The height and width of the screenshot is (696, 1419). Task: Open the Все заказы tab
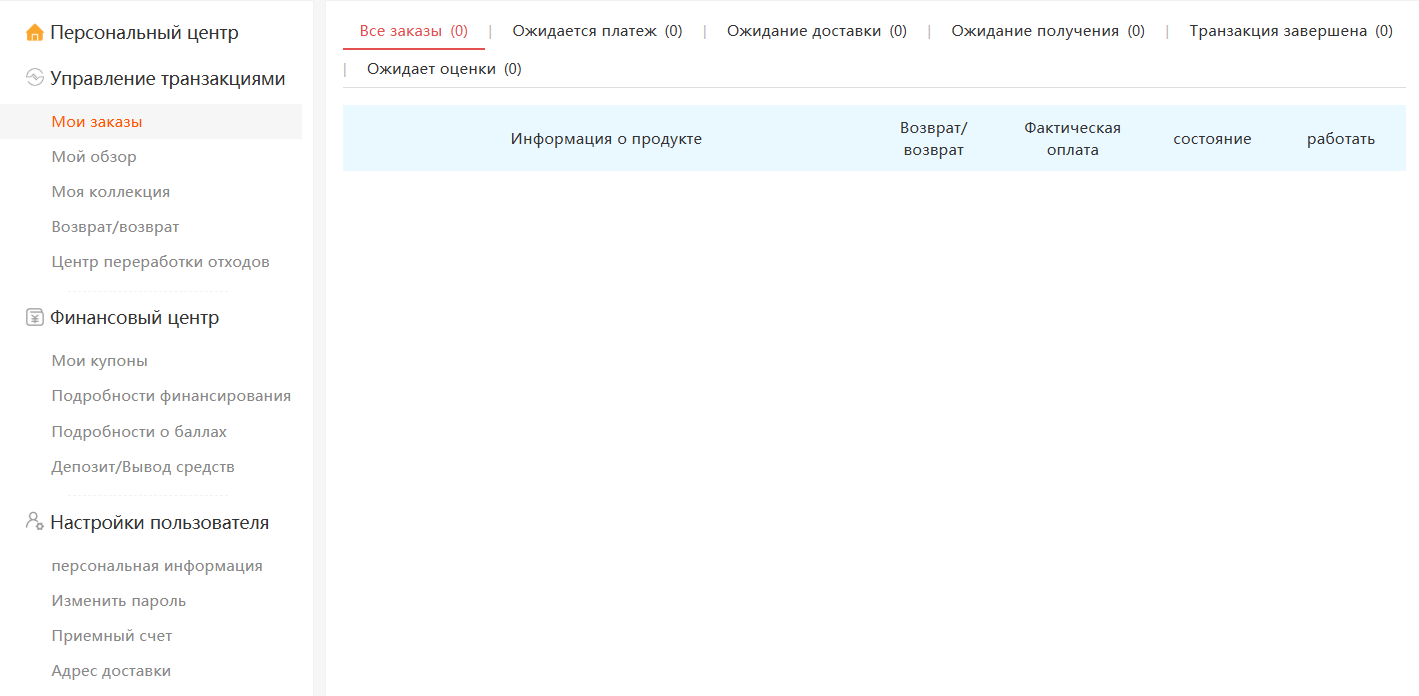pos(413,31)
